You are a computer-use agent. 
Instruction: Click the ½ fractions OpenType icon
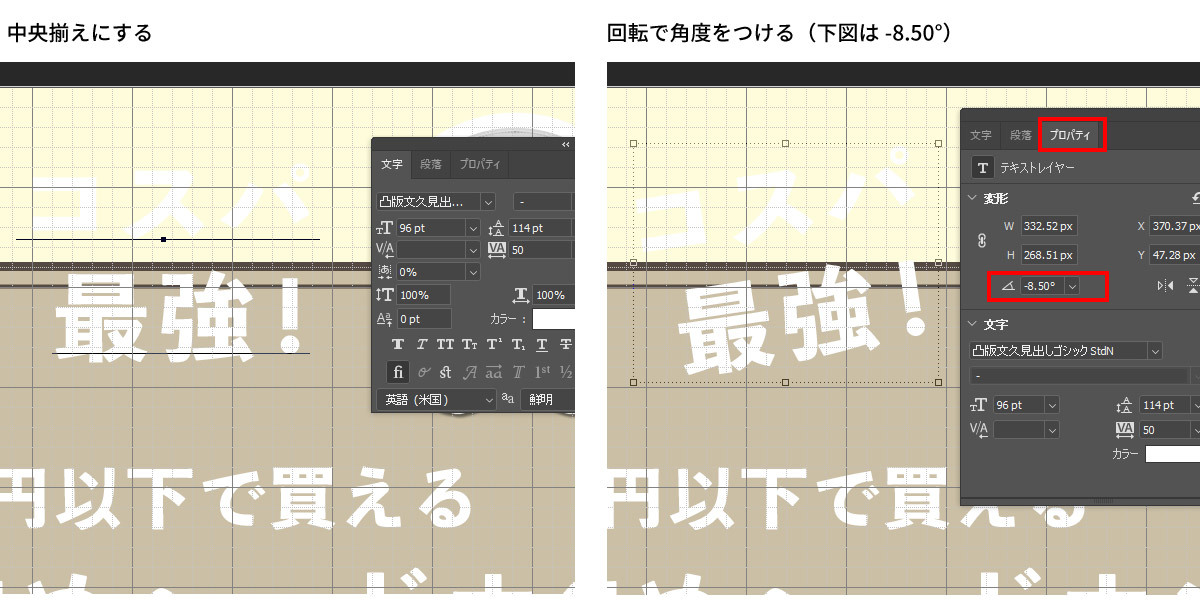pos(566,372)
